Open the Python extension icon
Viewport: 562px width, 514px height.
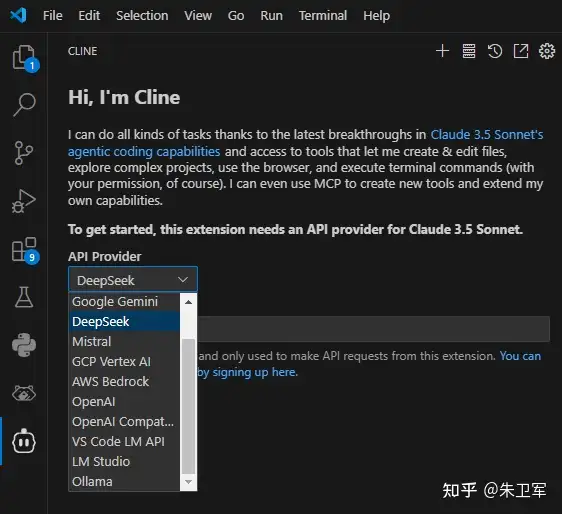[x=24, y=345]
